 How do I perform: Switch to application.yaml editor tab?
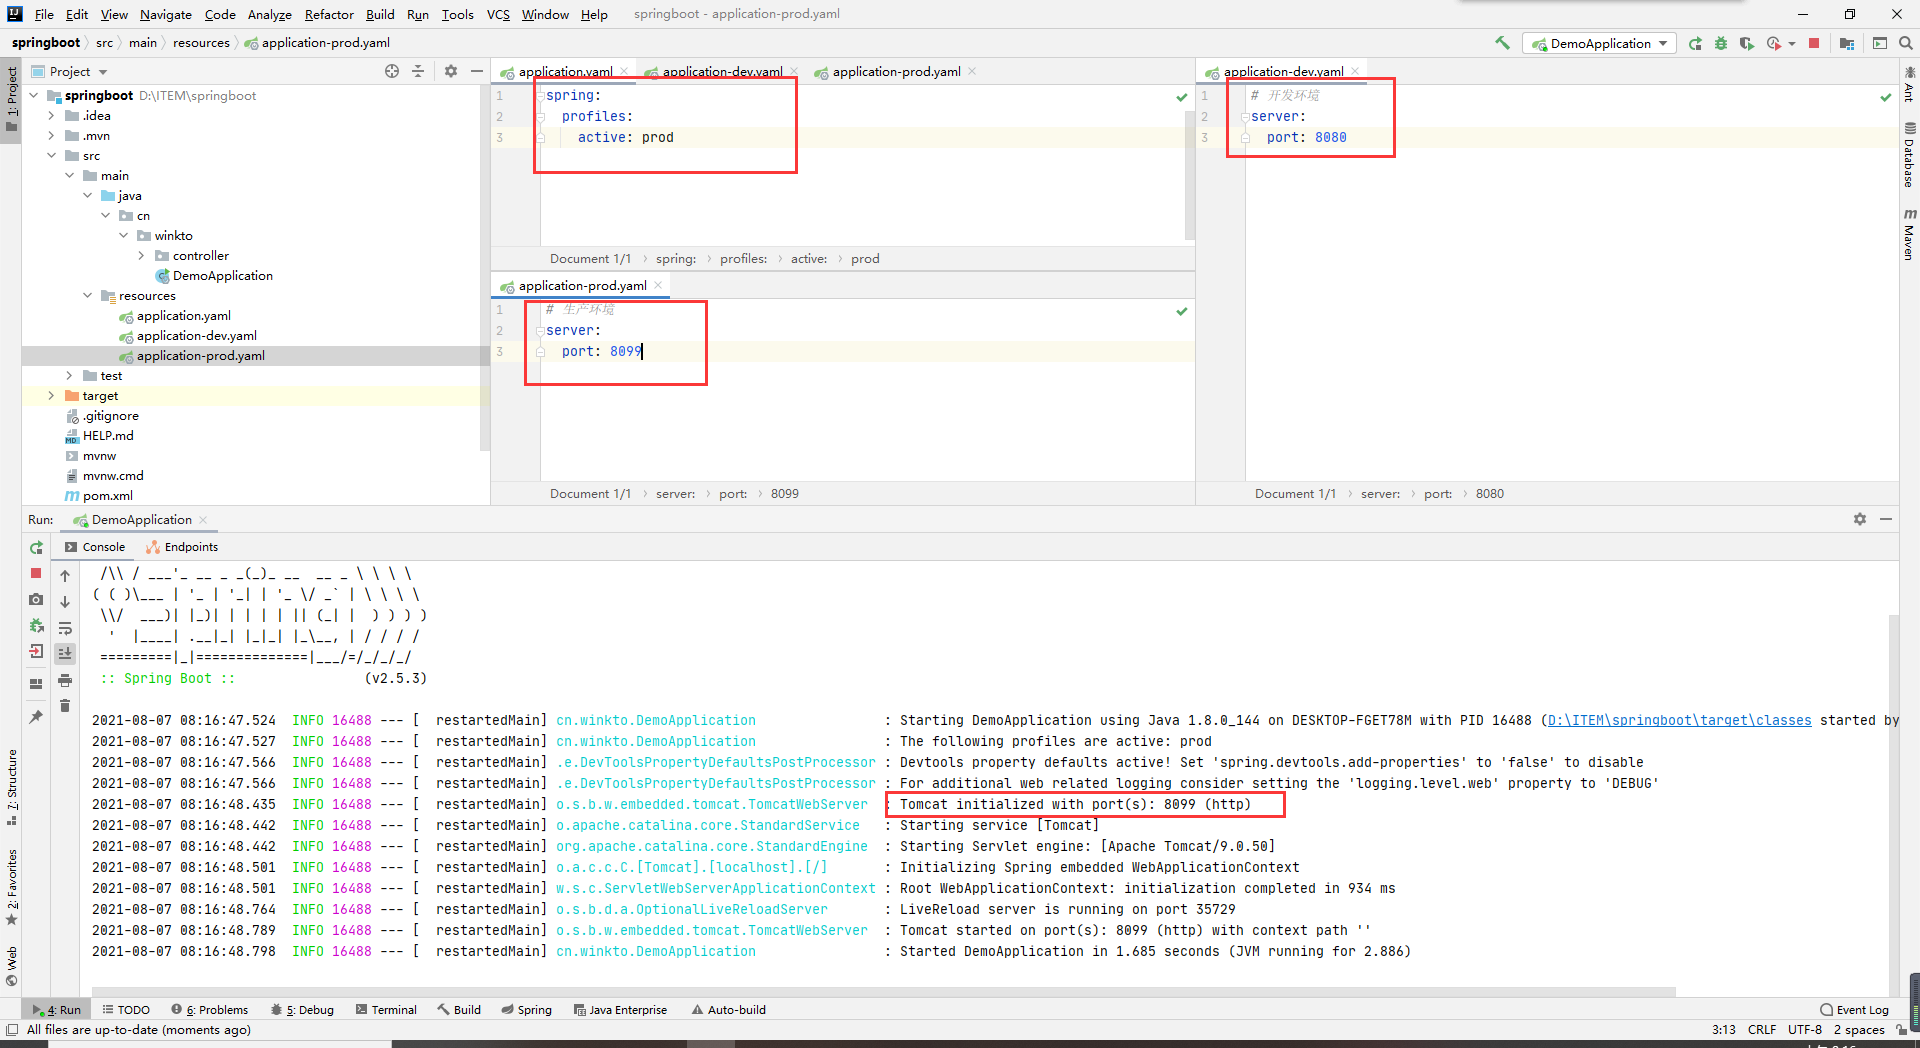[x=565, y=72]
